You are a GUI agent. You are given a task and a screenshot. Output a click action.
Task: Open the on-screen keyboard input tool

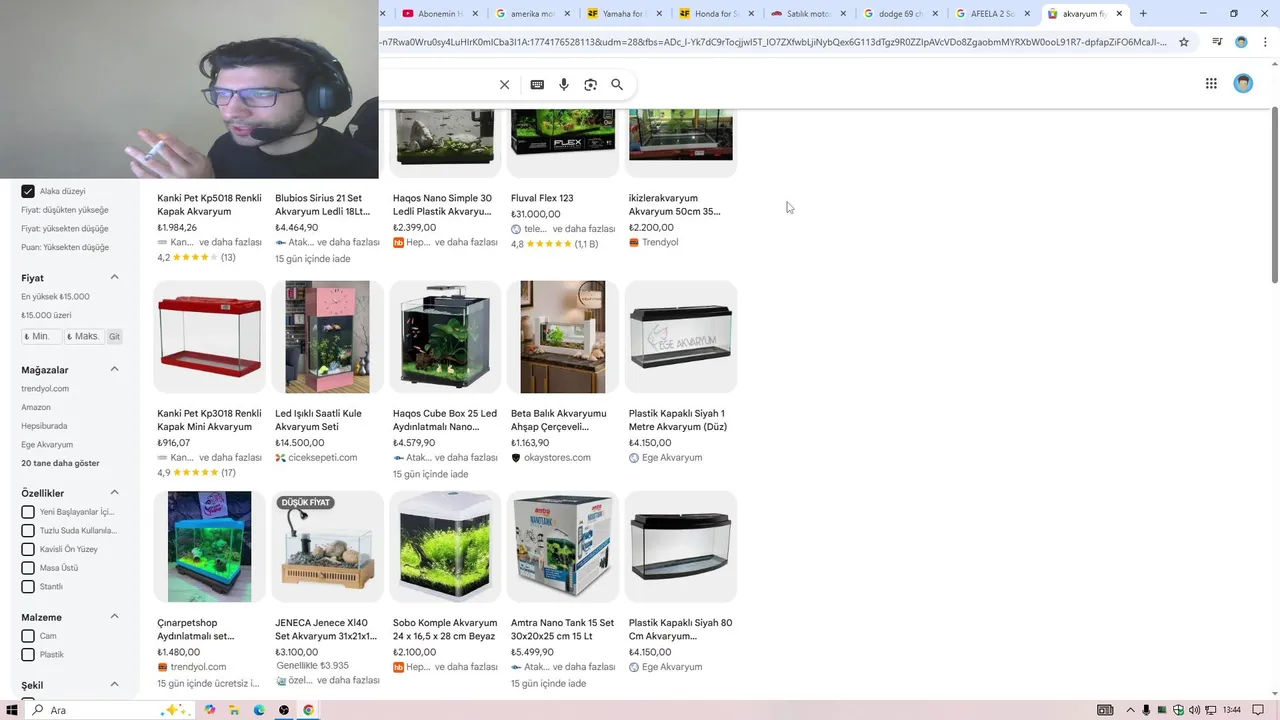coord(537,85)
